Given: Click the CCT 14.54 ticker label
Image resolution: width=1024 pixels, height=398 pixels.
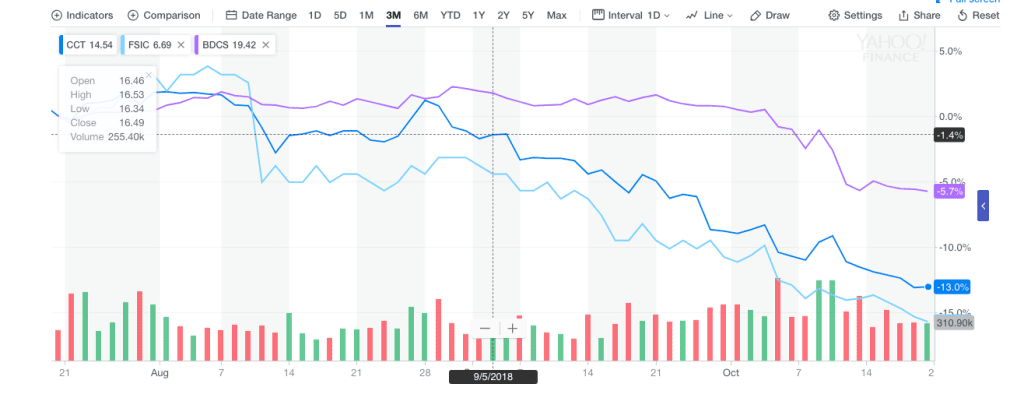Looking at the screenshot, I should [x=89, y=44].
